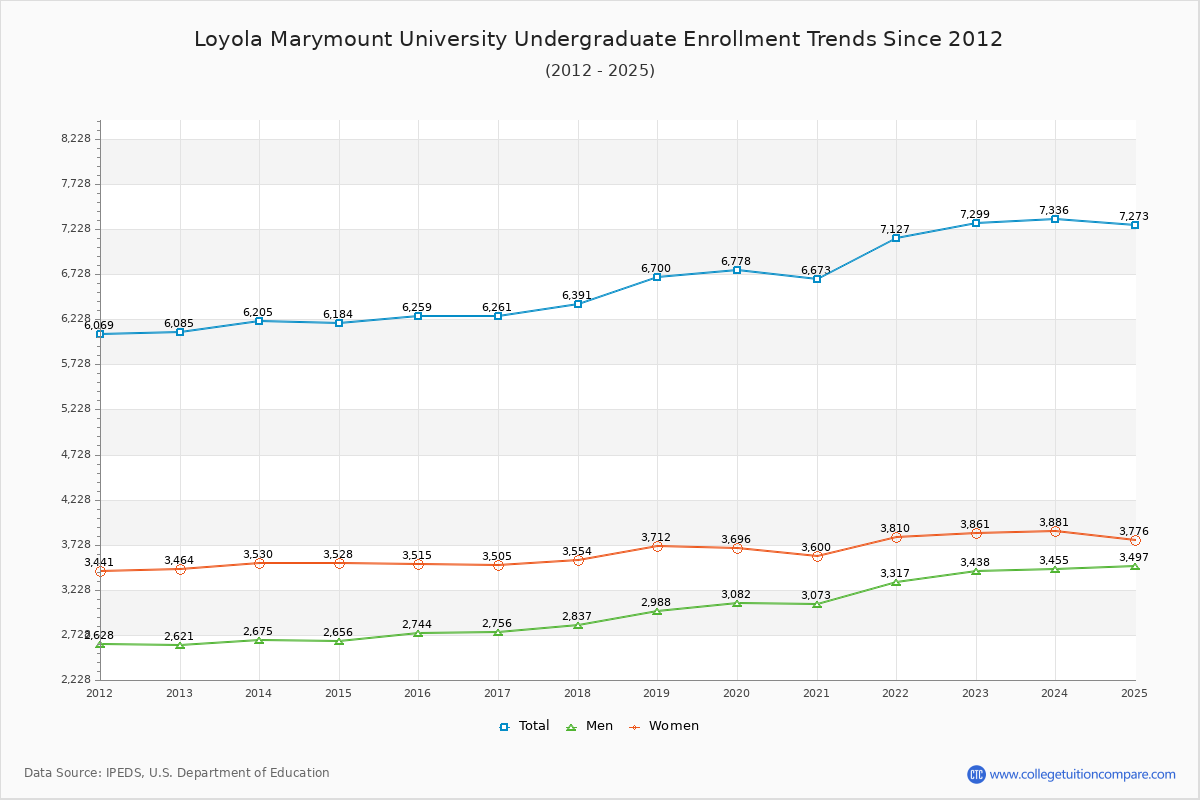Select the 2016 Women data point 3,515

pos(418,564)
